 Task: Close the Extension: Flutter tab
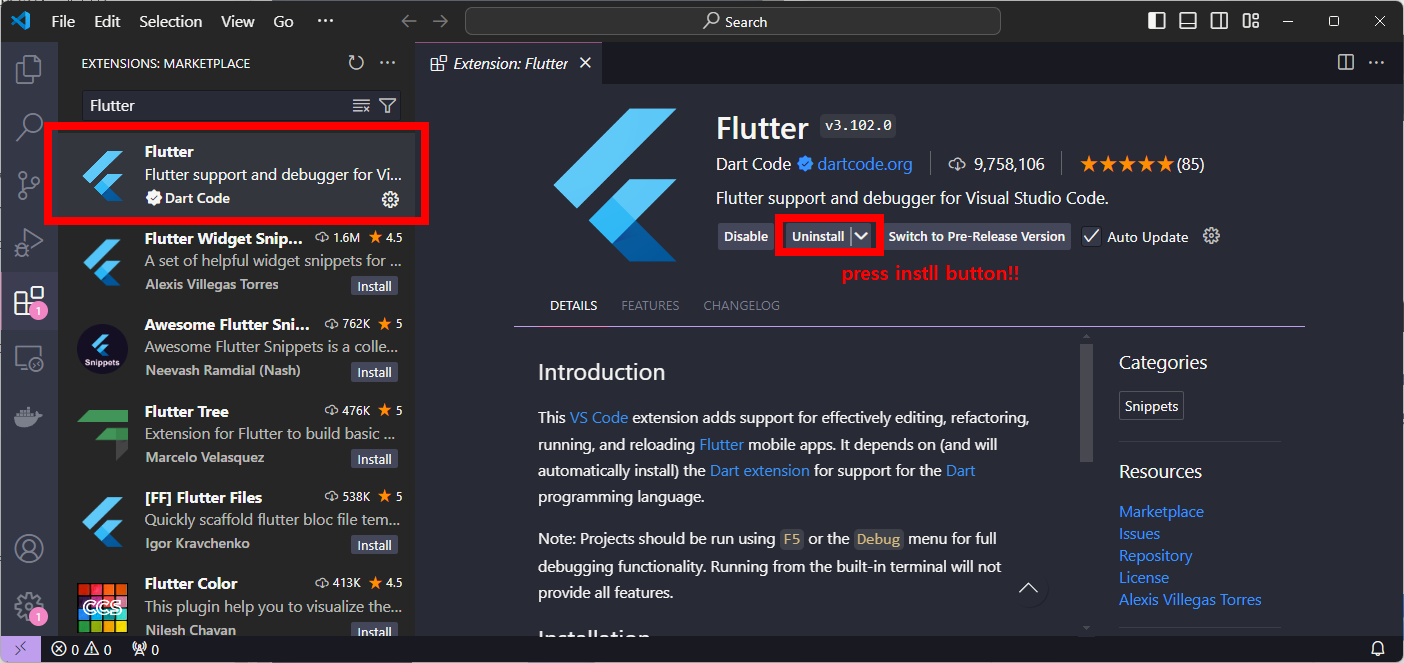(585, 63)
